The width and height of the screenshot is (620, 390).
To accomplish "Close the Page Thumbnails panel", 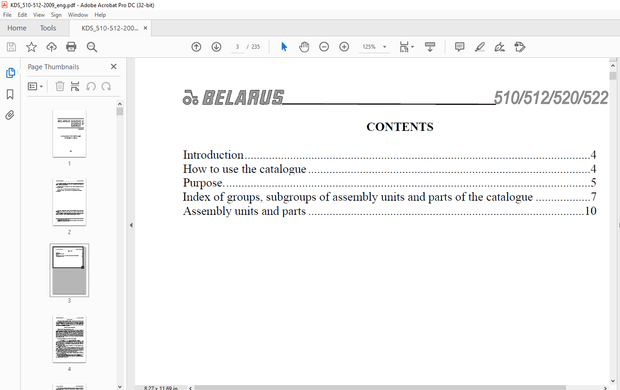I will [113, 66].
